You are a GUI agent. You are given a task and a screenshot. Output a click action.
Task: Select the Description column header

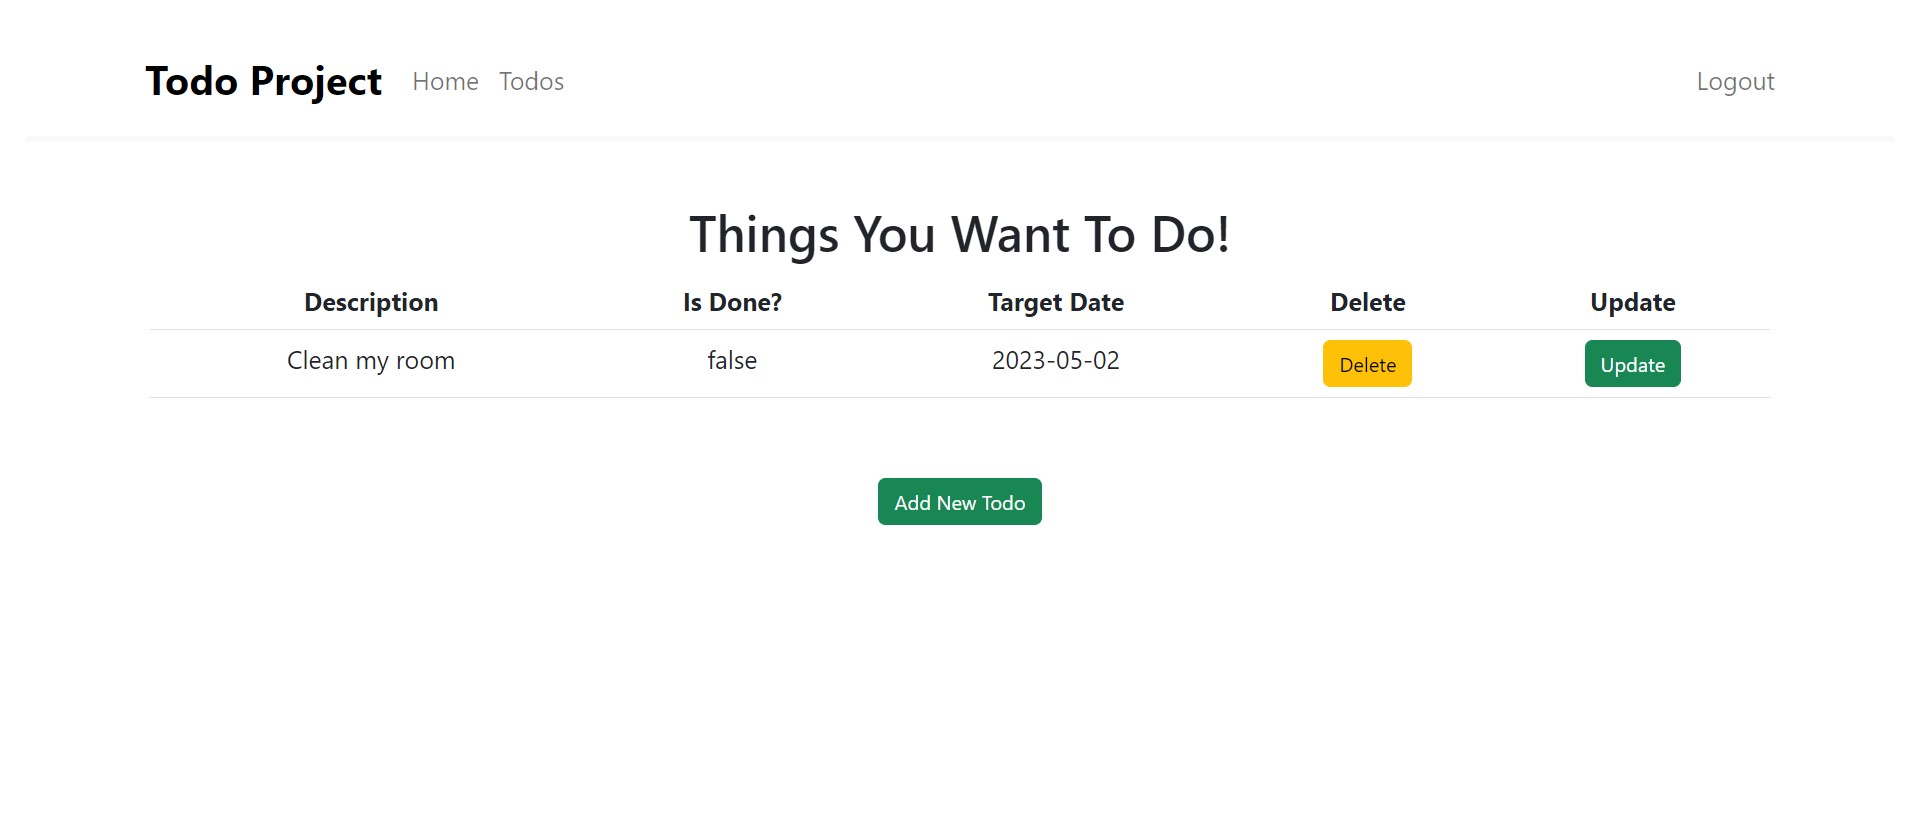[370, 302]
